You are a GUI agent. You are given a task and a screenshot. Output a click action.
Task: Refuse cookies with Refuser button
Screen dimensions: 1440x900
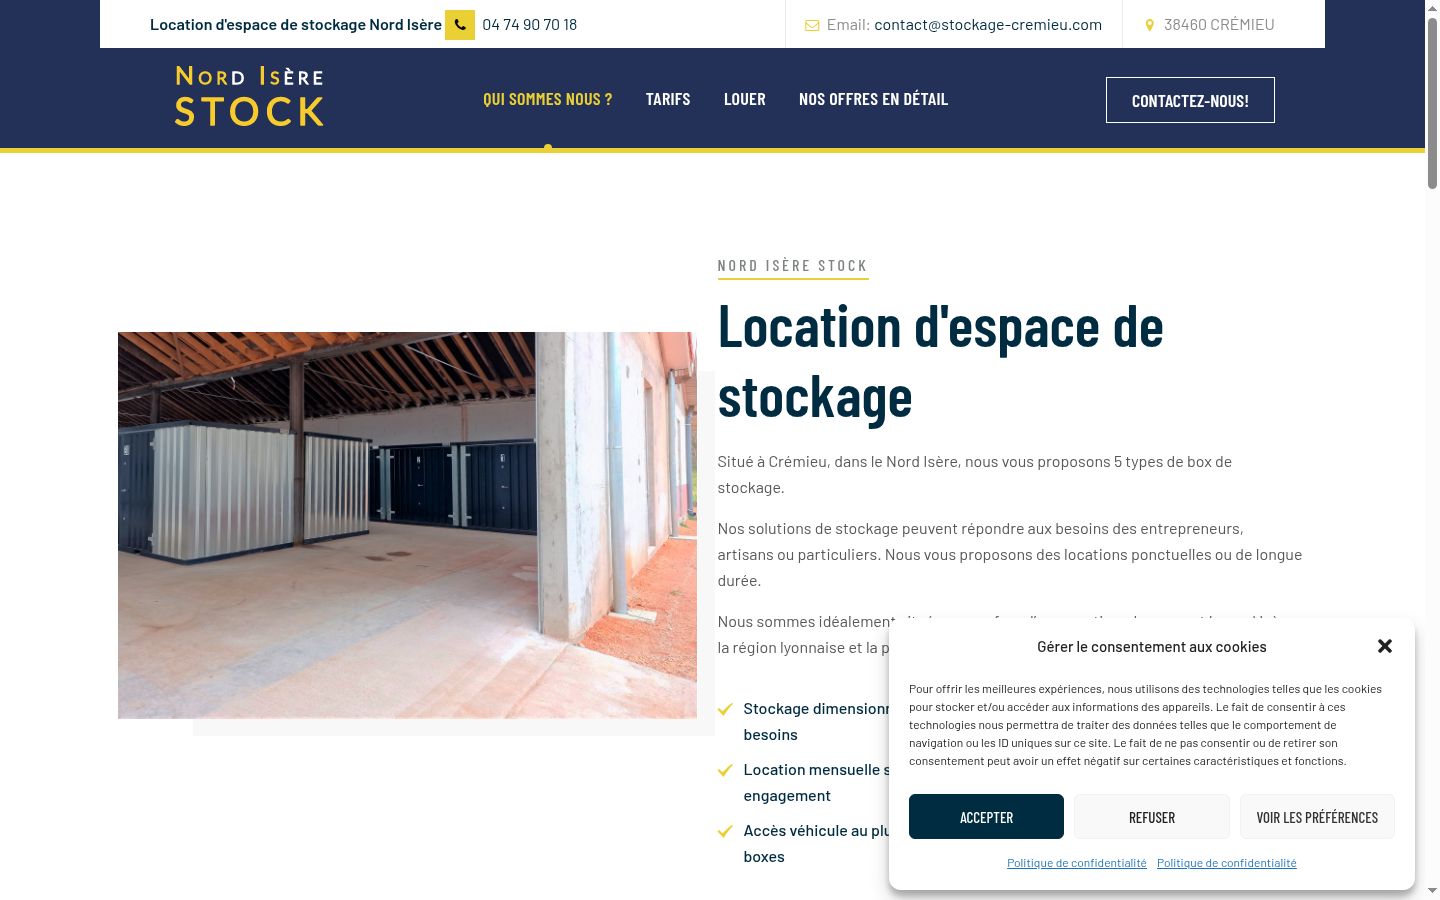tap(1152, 817)
